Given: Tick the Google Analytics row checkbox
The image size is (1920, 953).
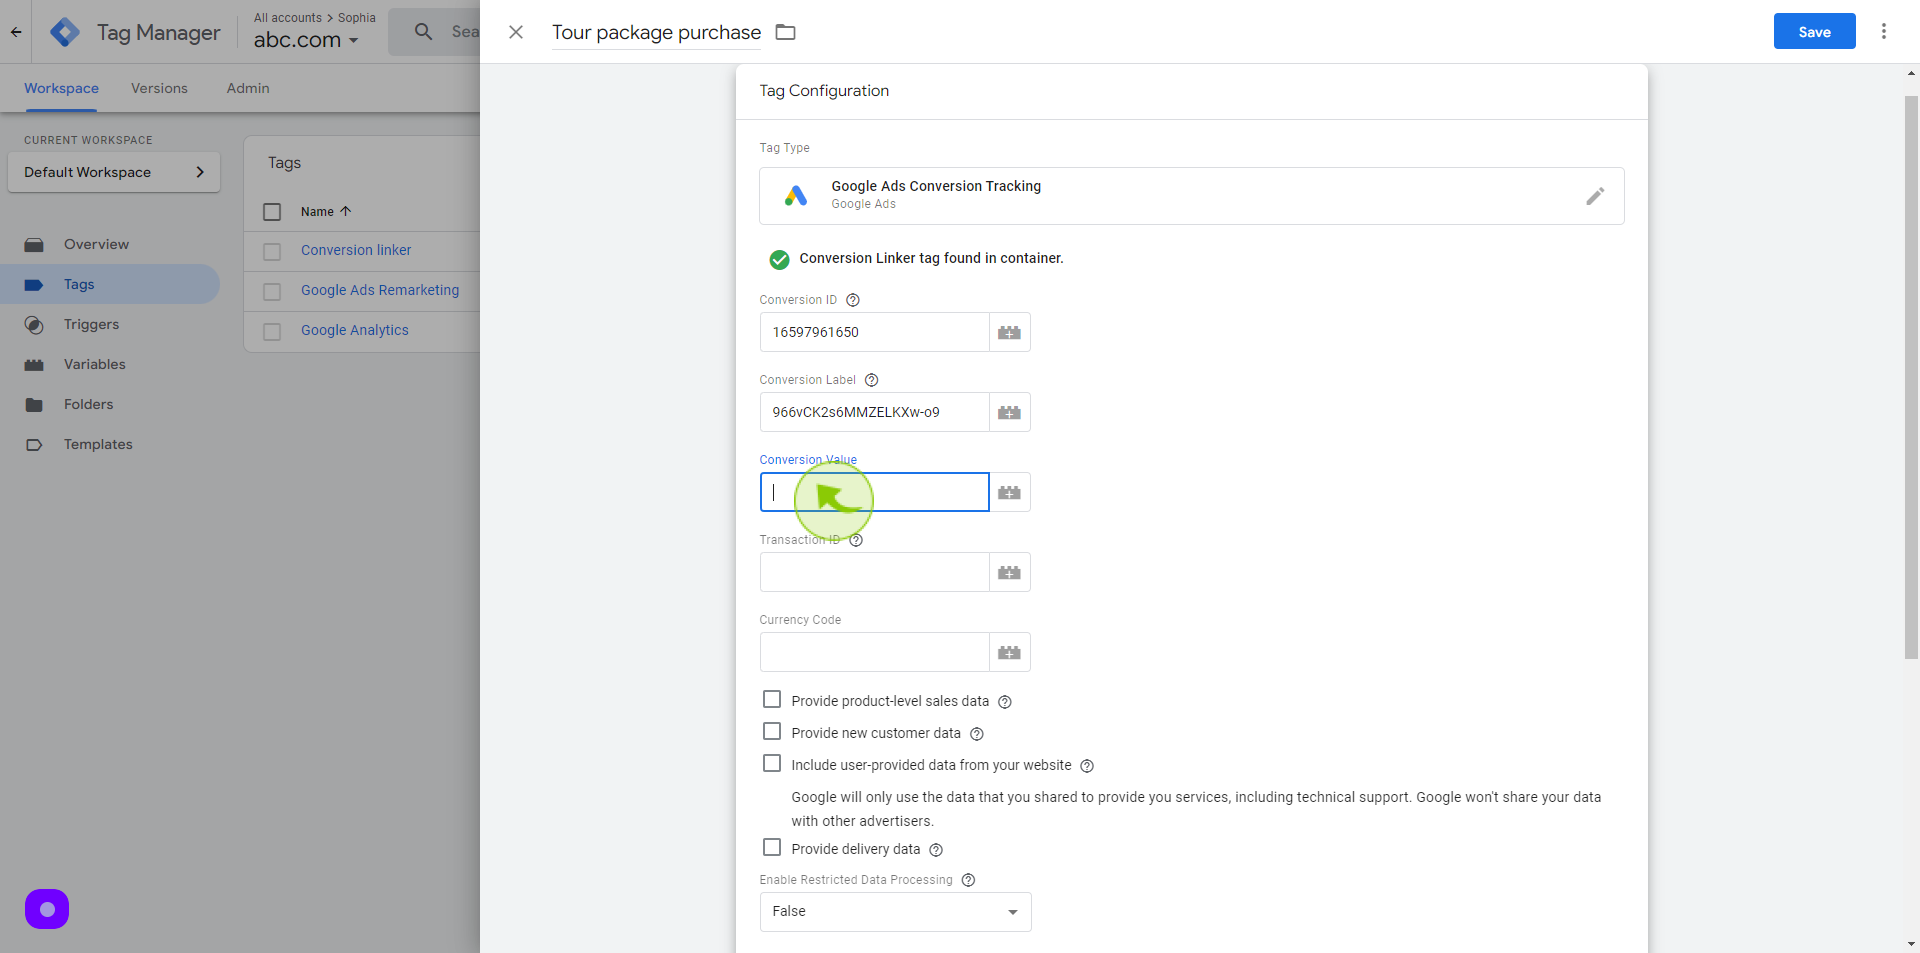Looking at the screenshot, I should coord(272,332).
